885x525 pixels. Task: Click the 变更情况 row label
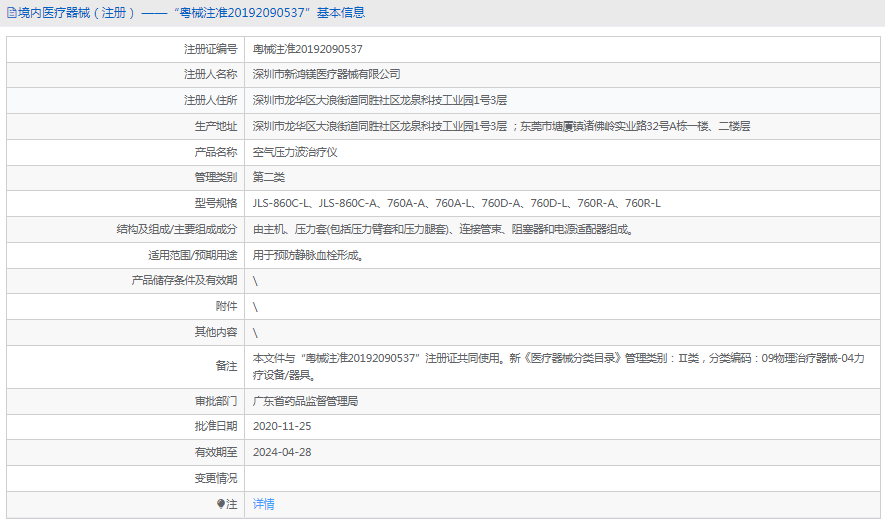click(x=216, y=478)
